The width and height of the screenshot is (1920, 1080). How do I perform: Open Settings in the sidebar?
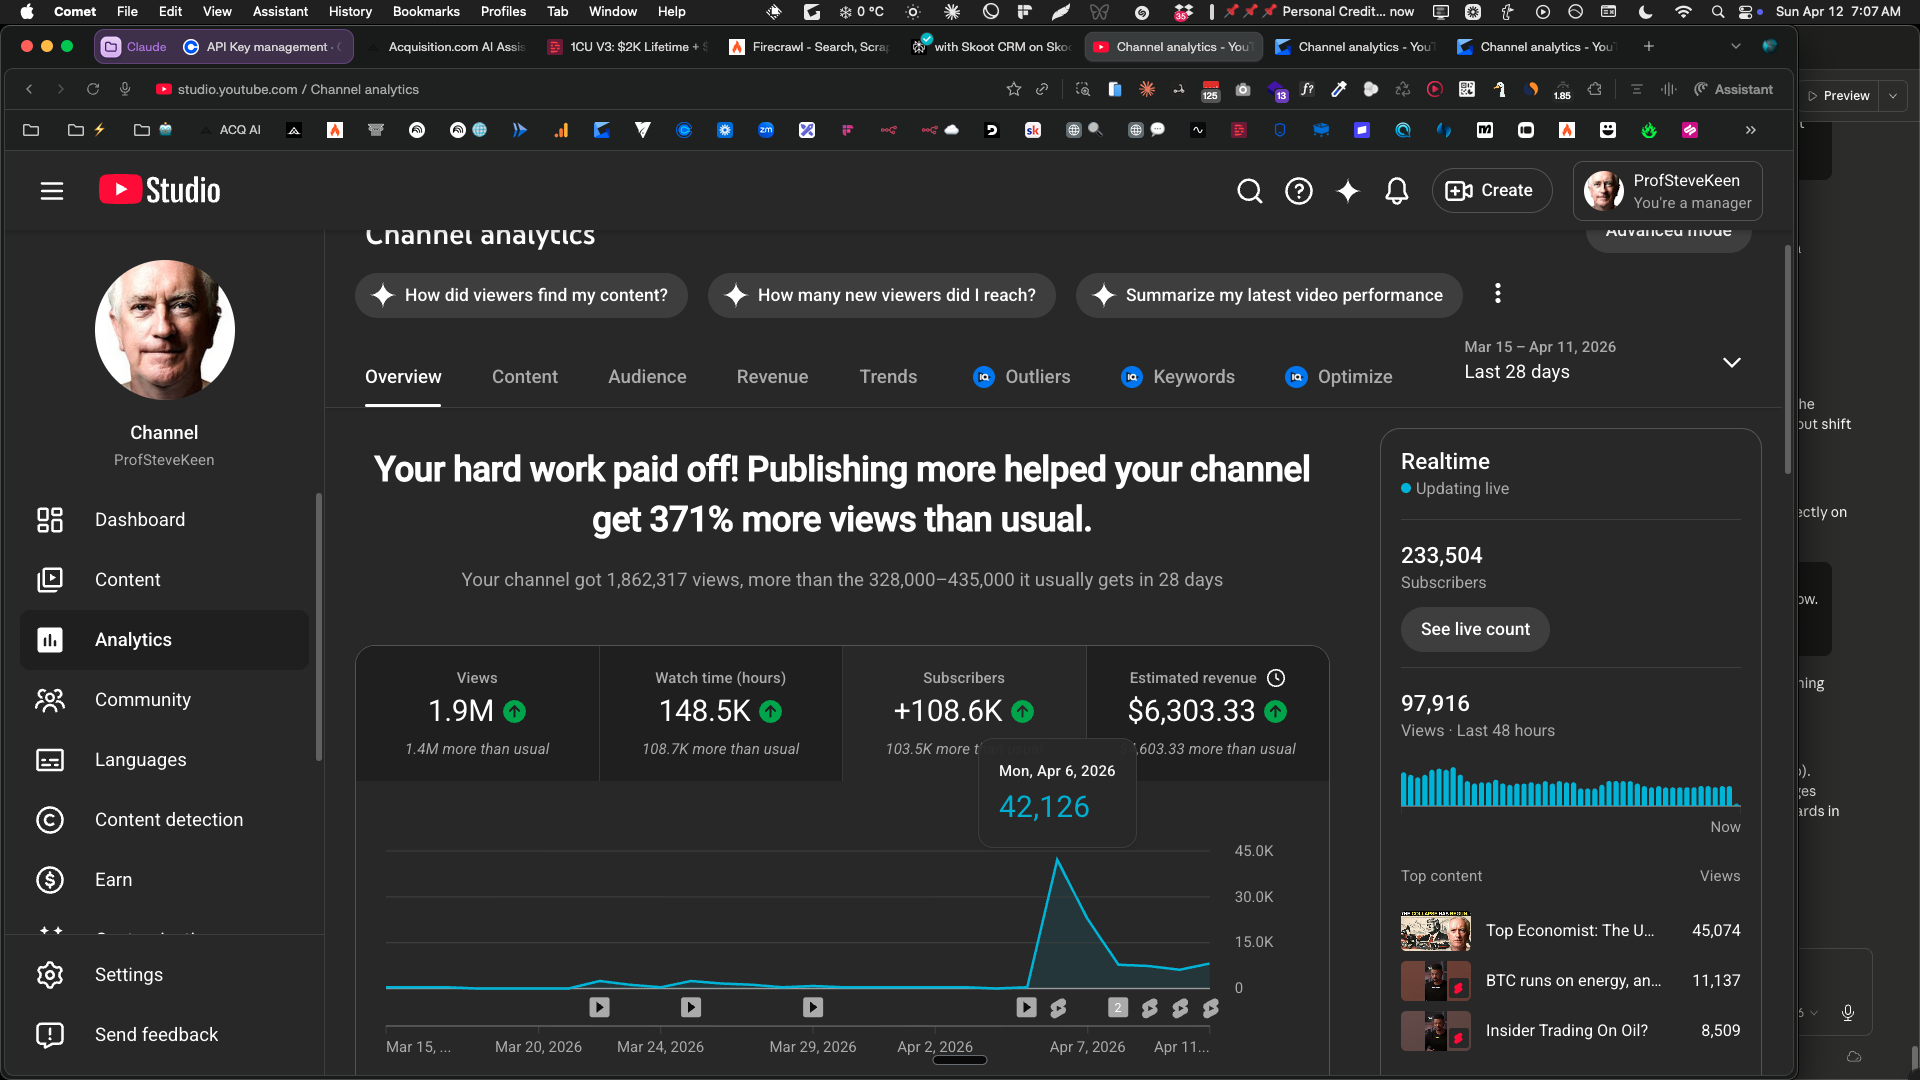(x=164, y=975)
